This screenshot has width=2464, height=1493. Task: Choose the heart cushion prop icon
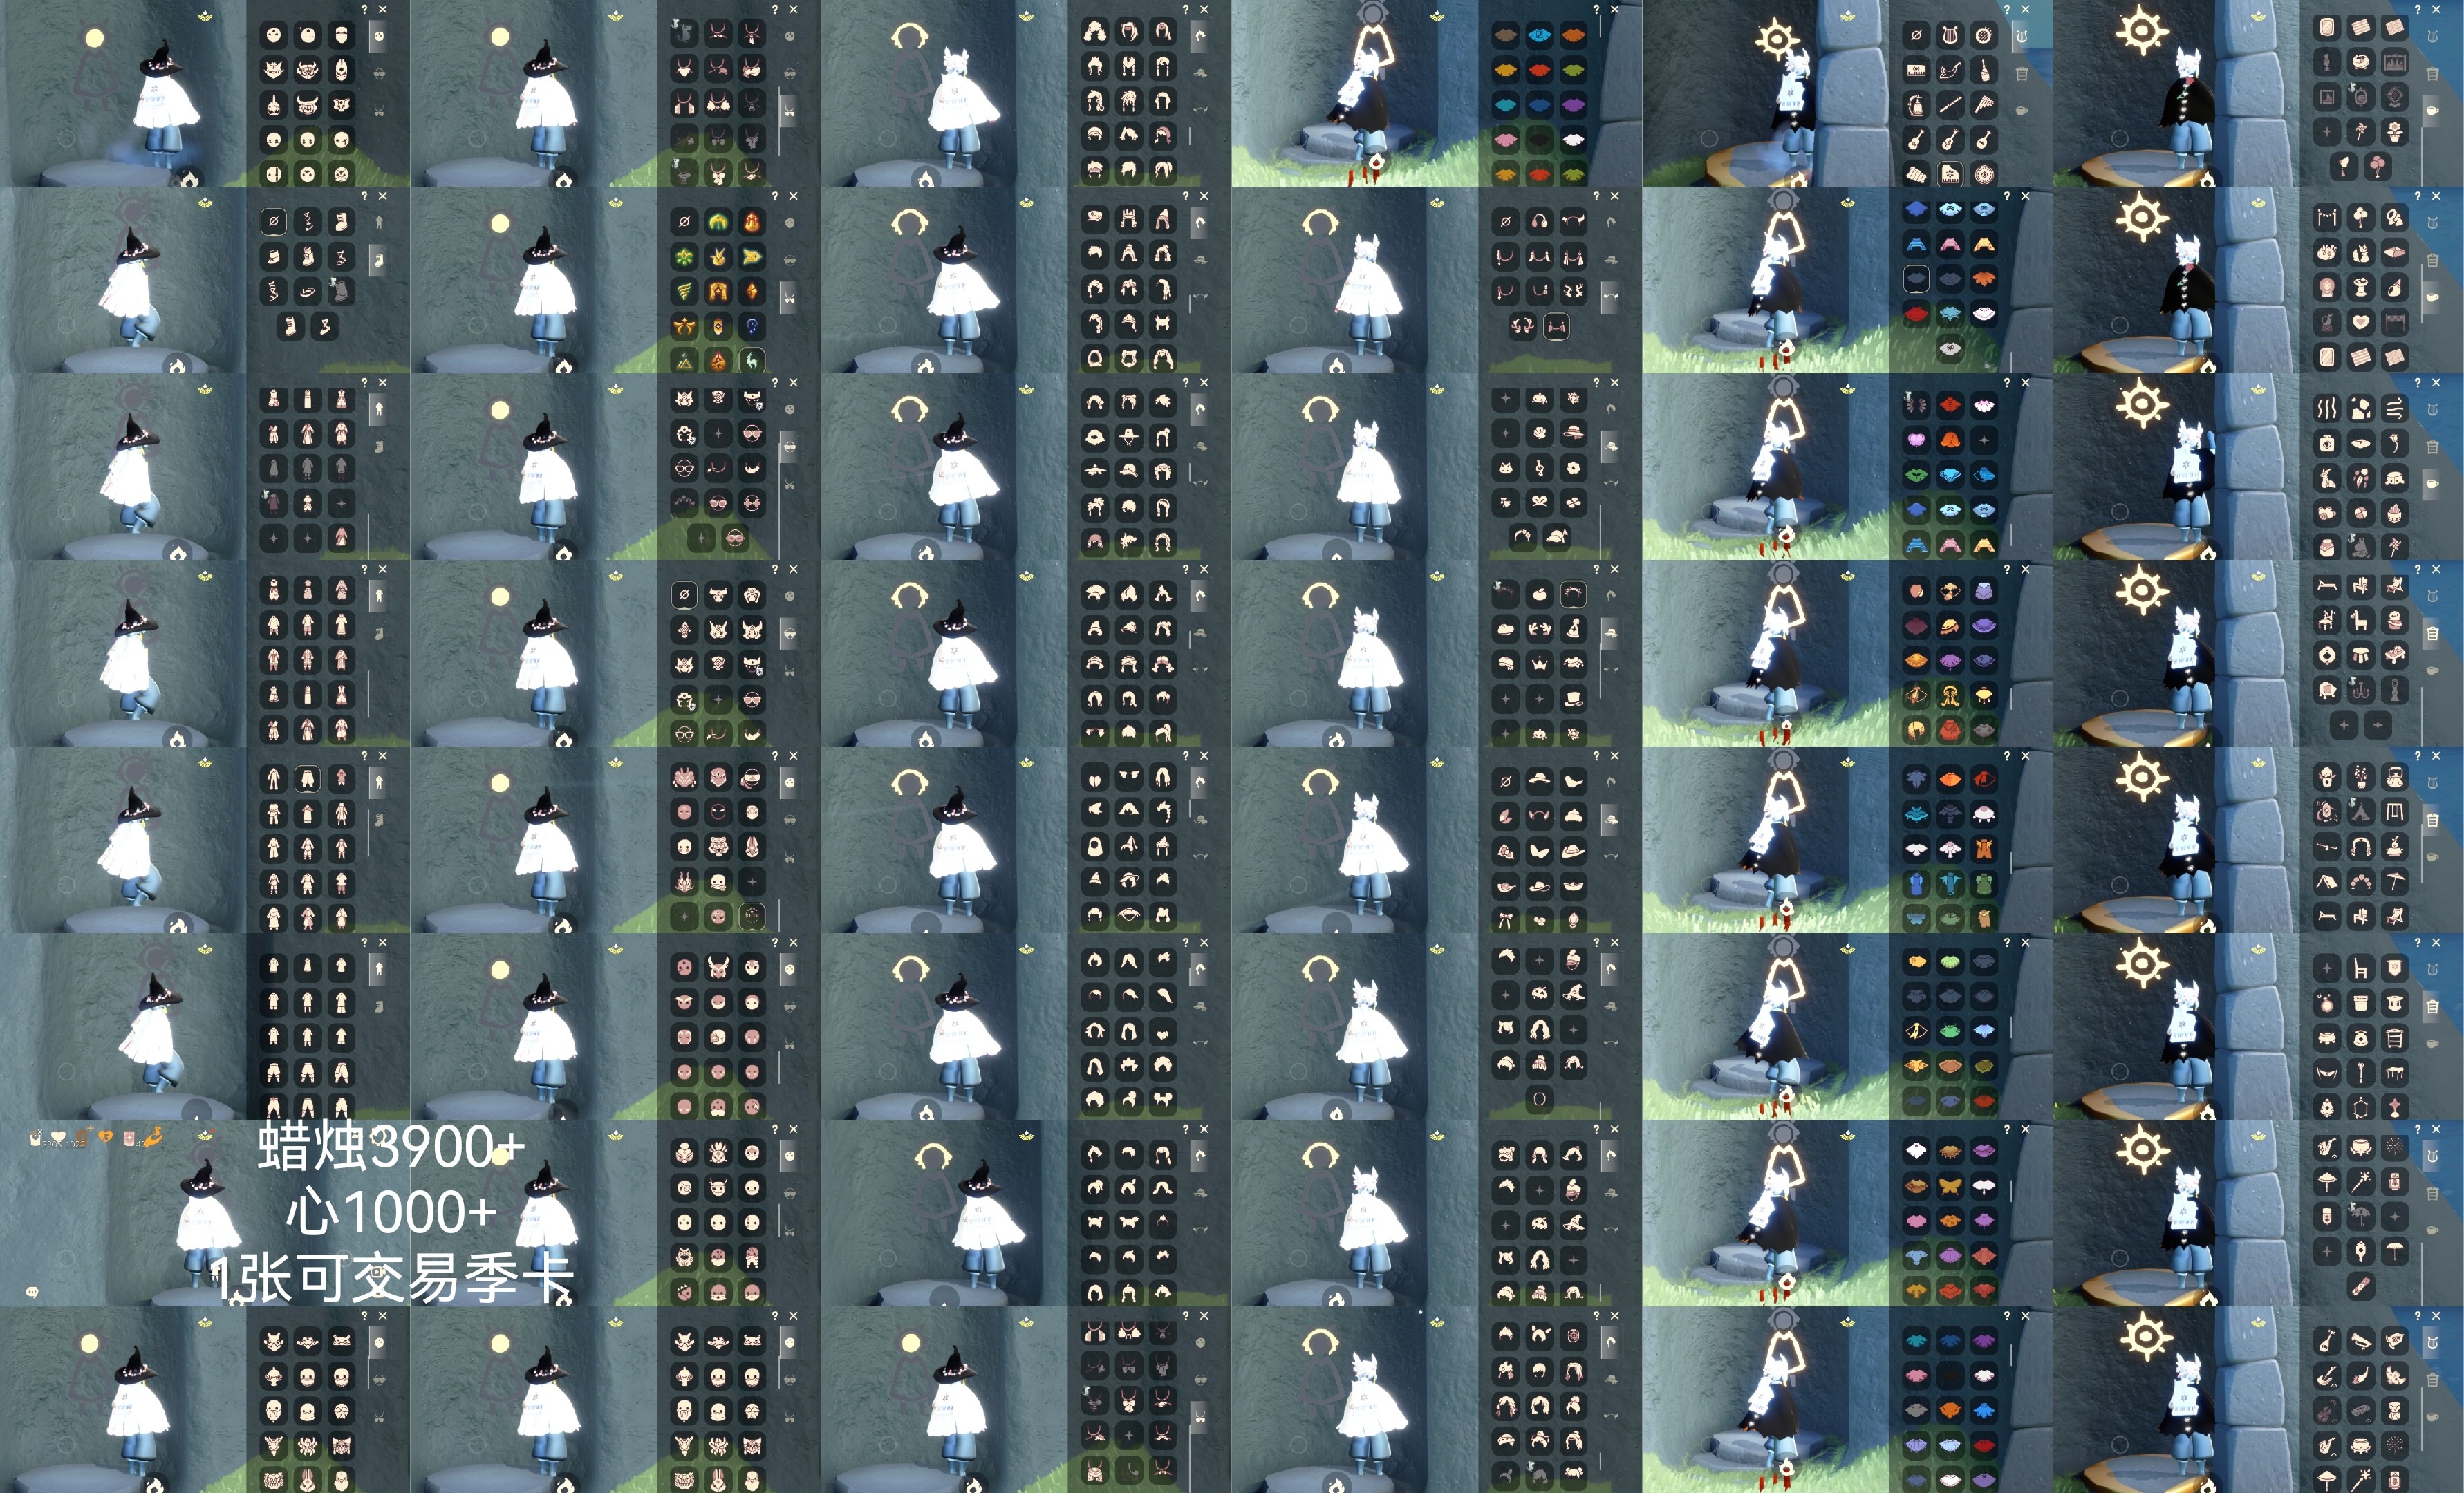[x=2361, y=323]
